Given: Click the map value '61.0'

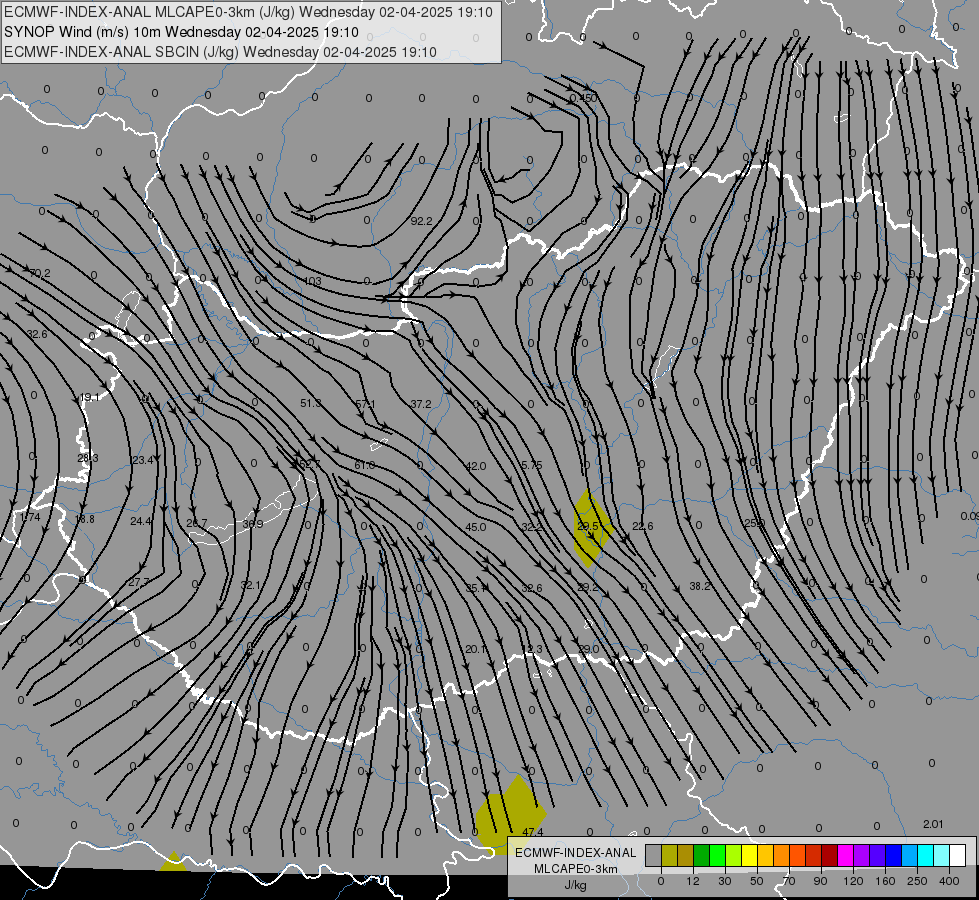Looking at the screenshot, I should tap(365, 465).
